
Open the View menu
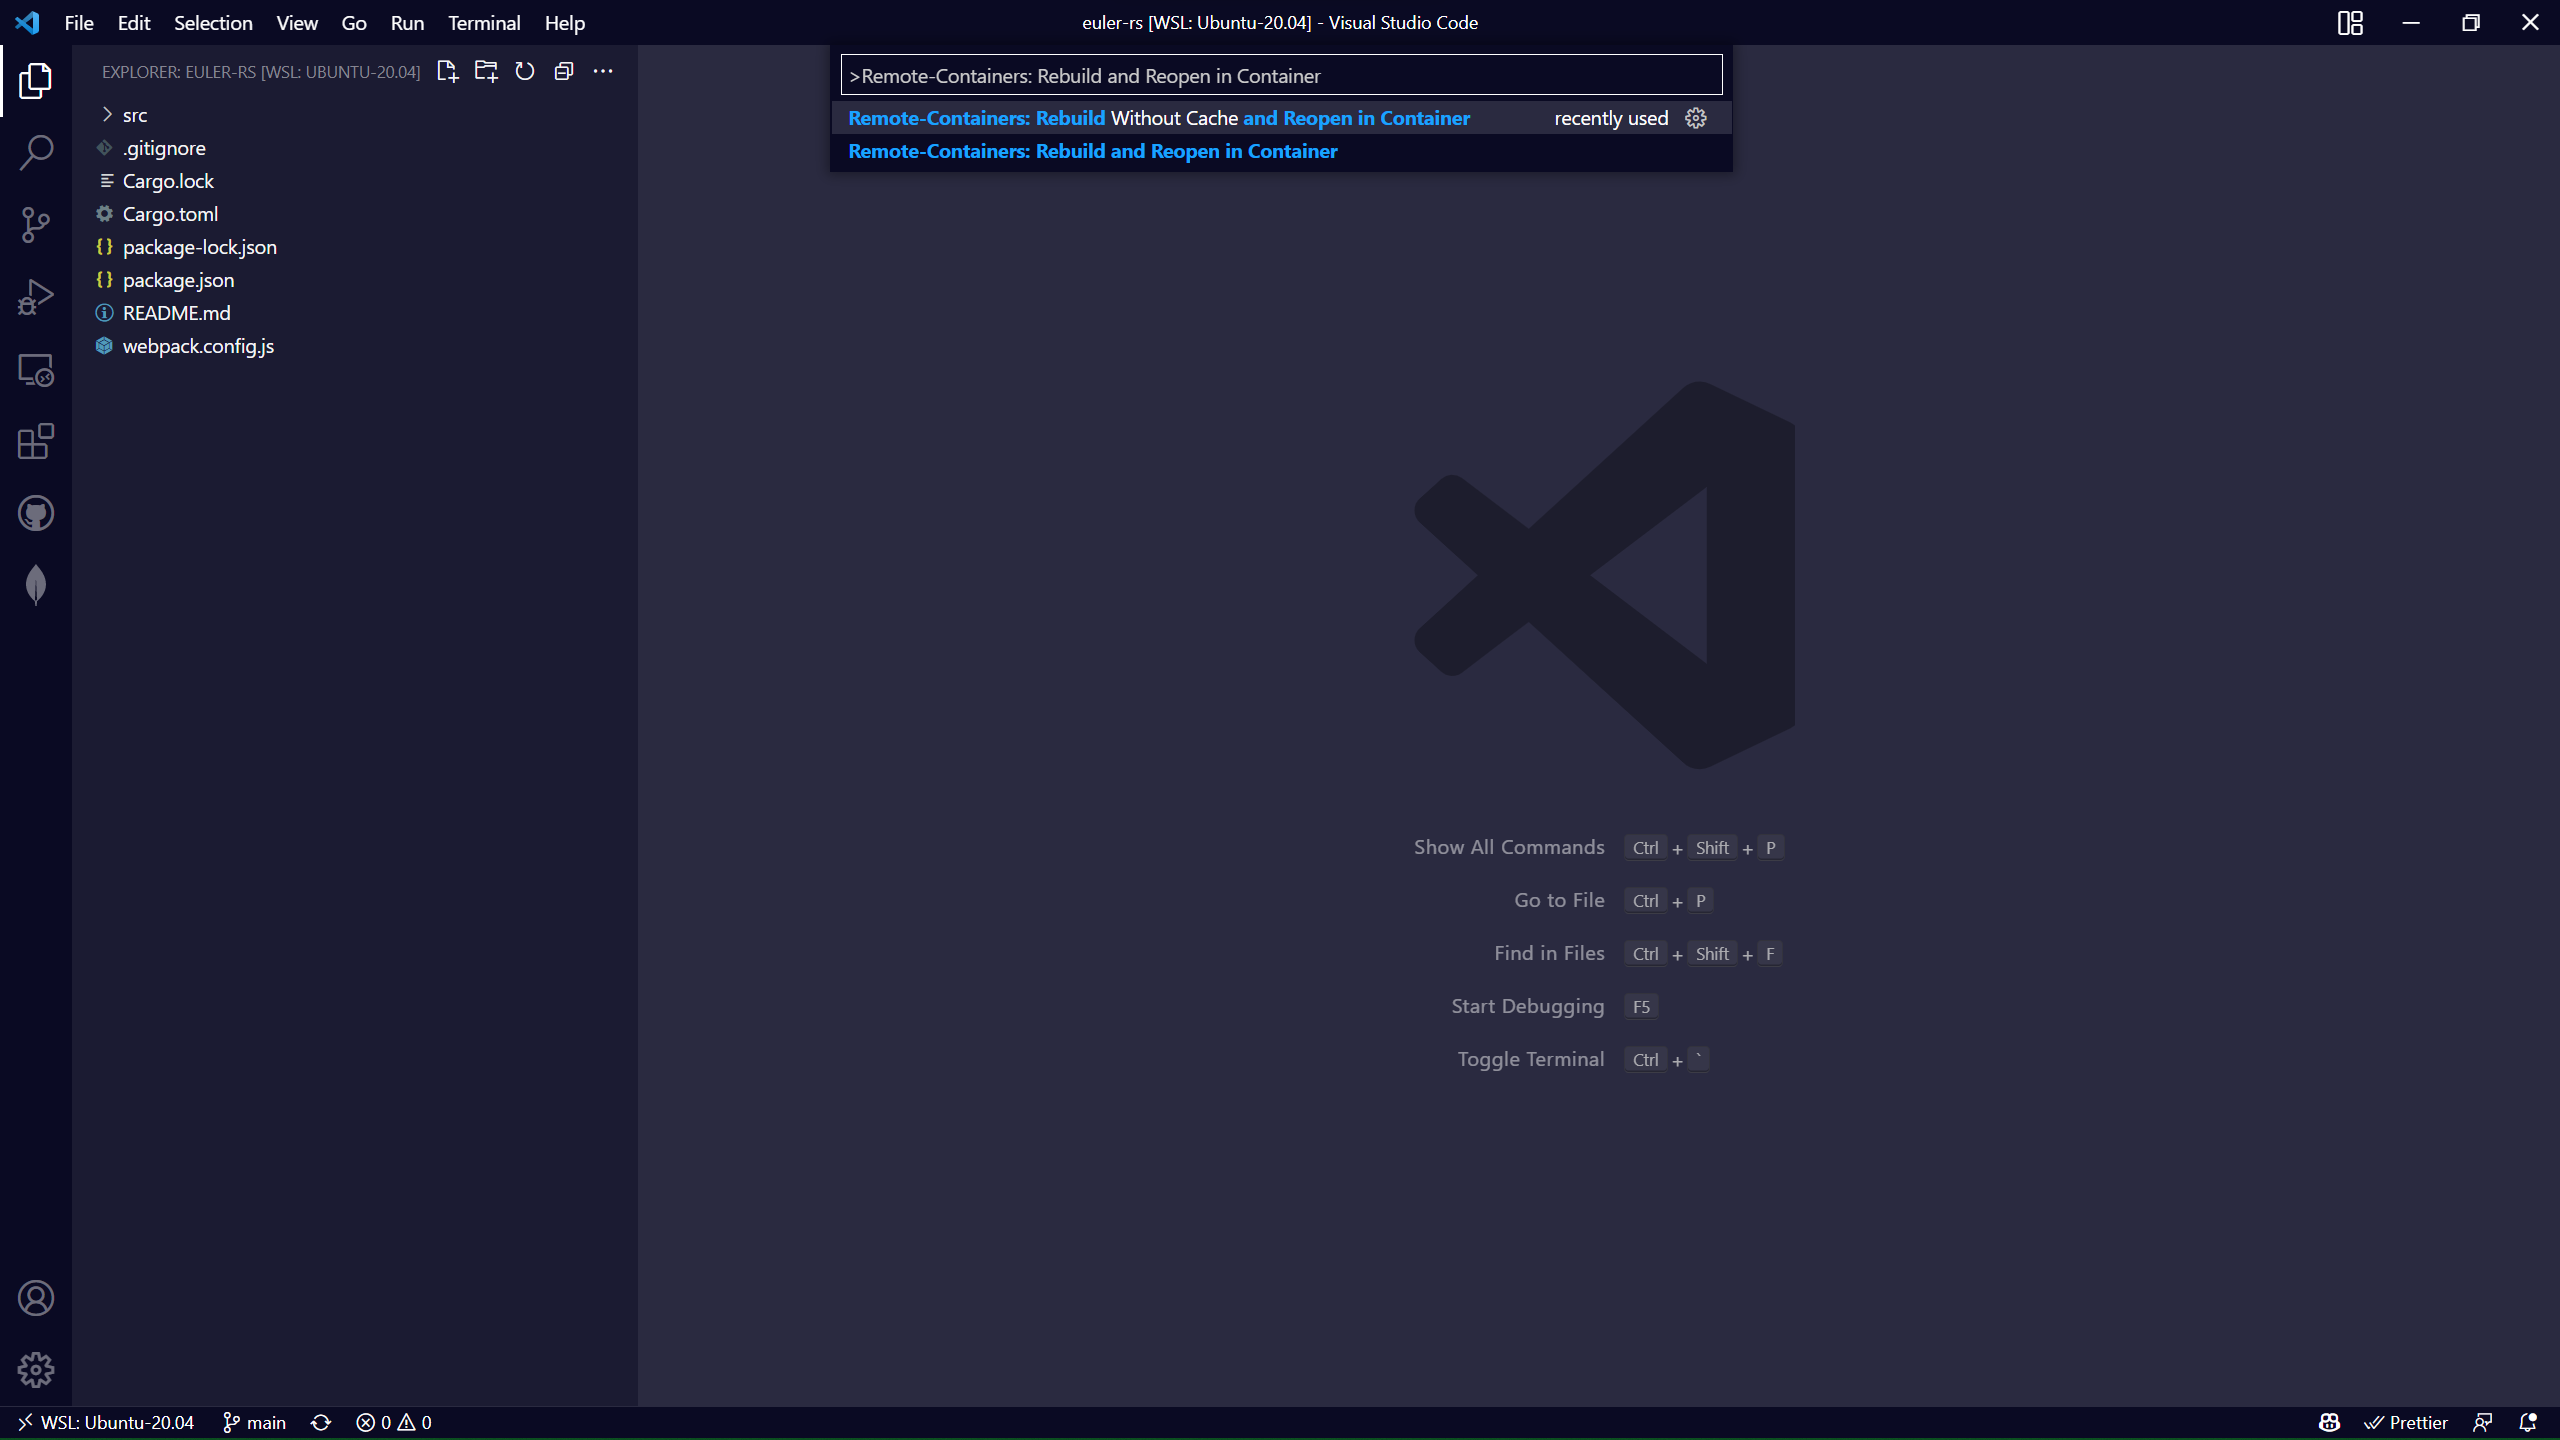(297, 22)
